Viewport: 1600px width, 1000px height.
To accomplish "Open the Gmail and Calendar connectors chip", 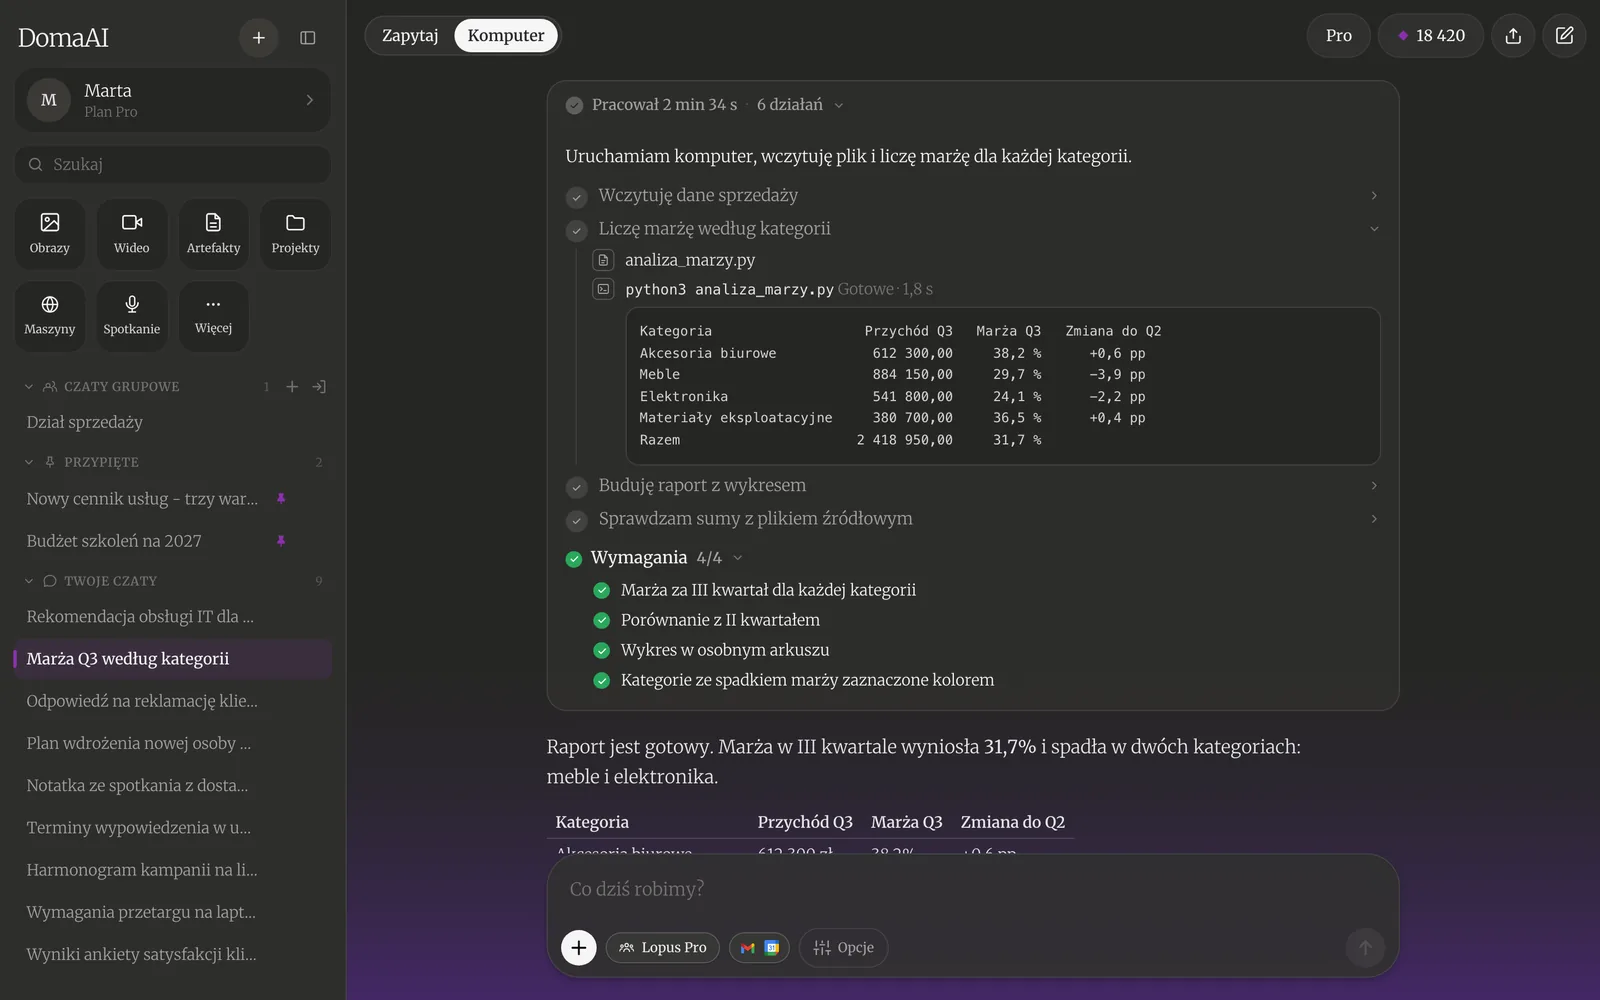I will [760, 947].
